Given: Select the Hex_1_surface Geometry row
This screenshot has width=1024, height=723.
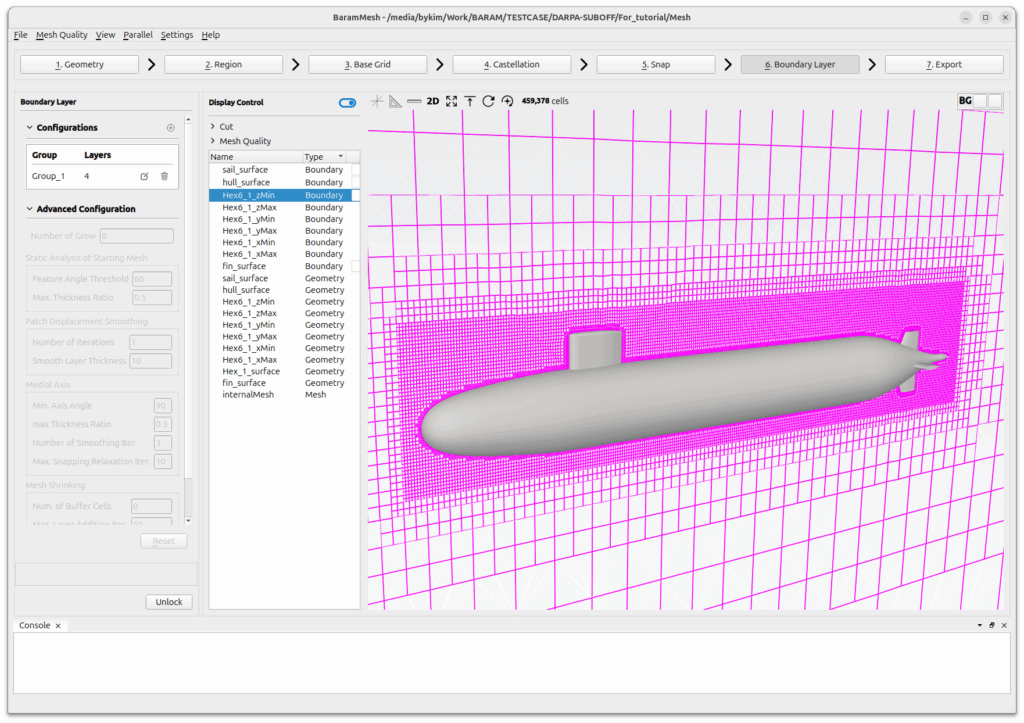Looking at the screenshot, I should [284, 372].
